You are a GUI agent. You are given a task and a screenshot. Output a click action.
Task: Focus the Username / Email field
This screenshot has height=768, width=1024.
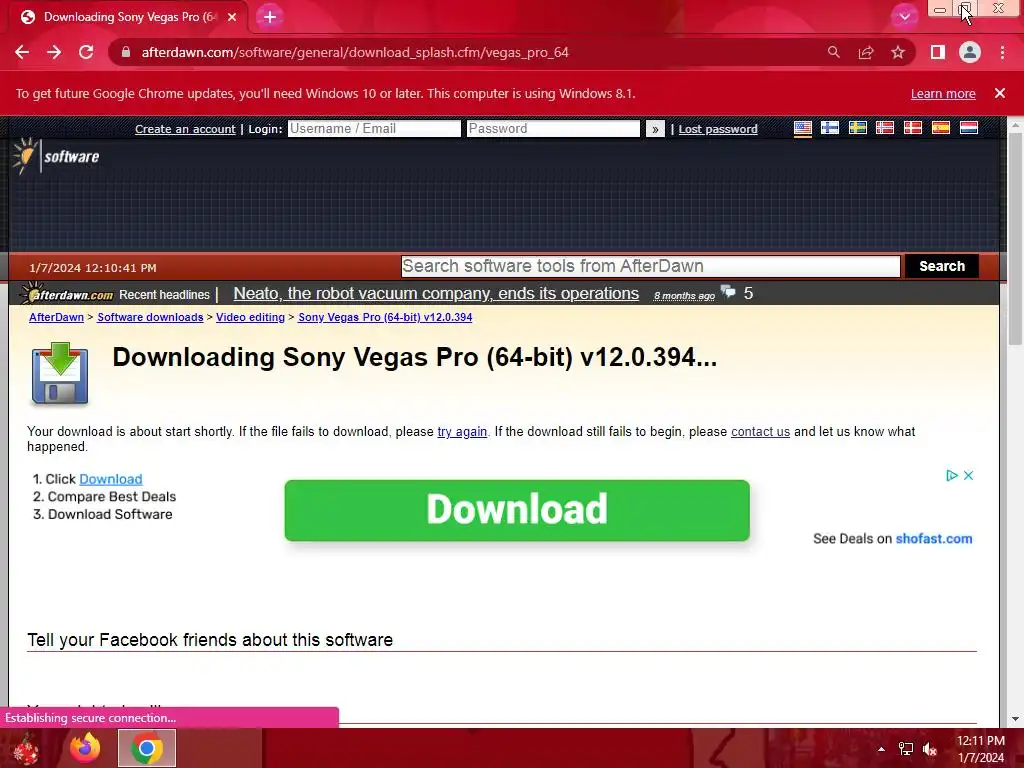374,129
